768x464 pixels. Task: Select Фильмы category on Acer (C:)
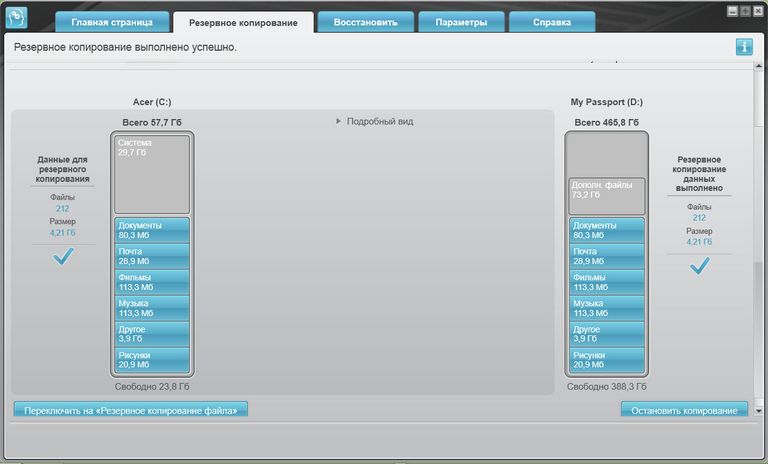[x=152, y=282]
